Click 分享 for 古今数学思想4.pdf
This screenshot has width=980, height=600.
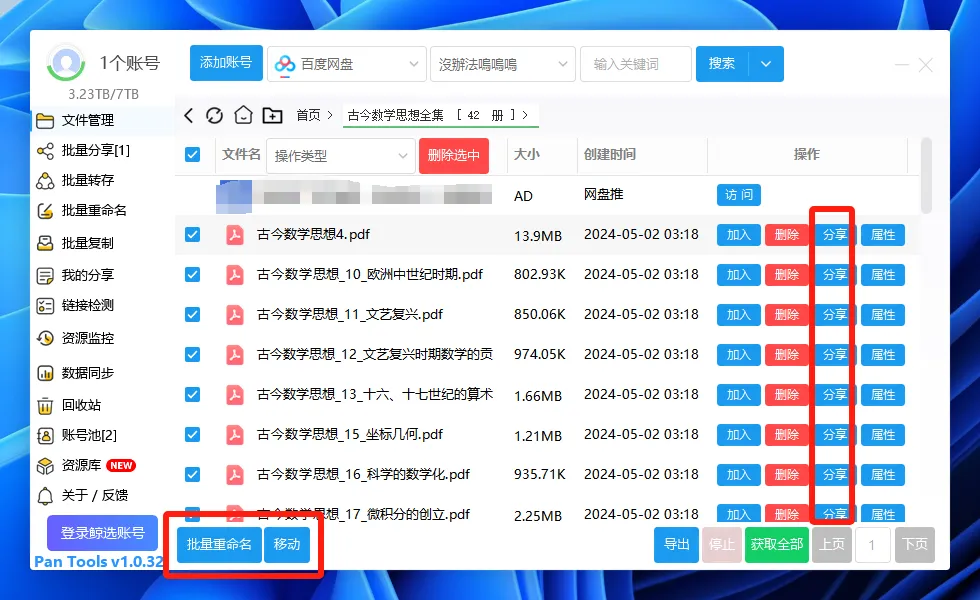[835, 235]
